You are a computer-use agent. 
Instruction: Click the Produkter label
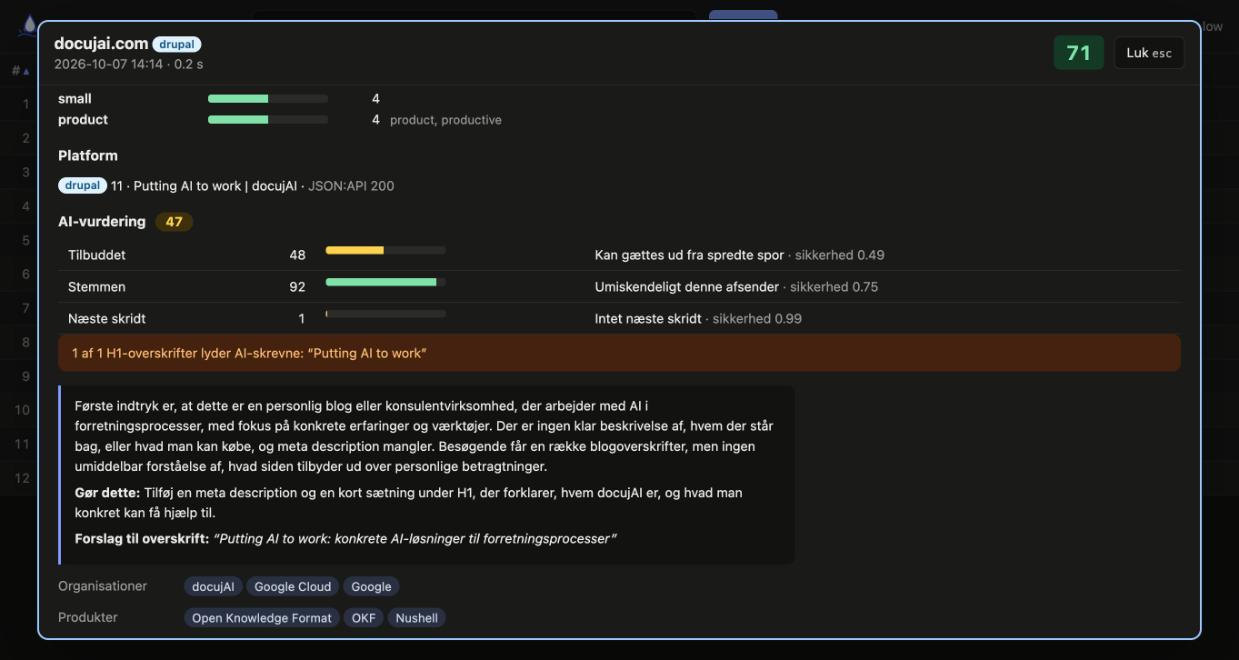[88, 617]
